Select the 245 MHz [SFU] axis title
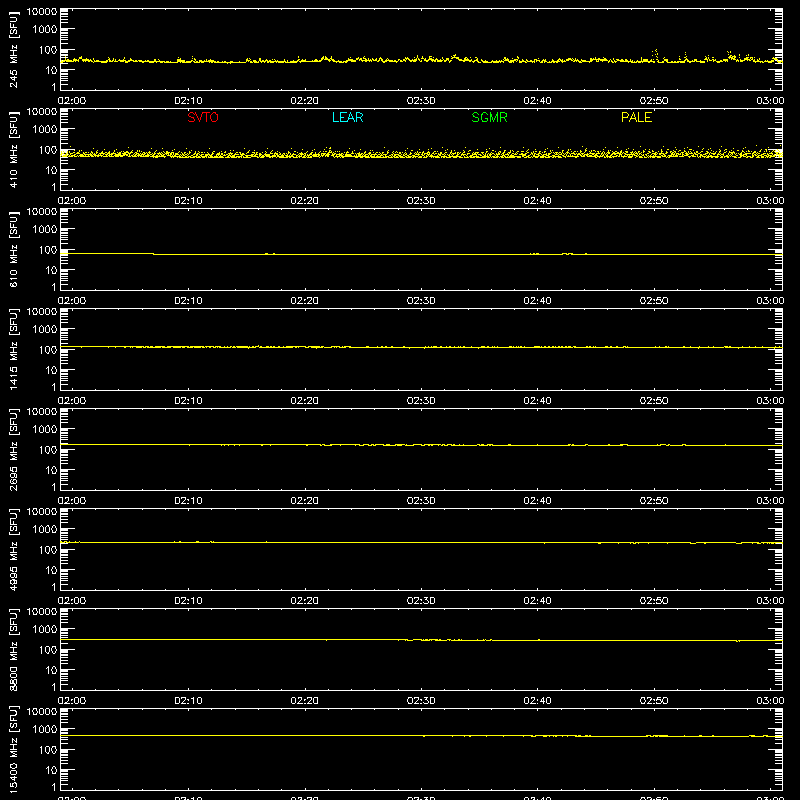The width and height of the screenshot is (800, 800). click(x=13, y=49)
